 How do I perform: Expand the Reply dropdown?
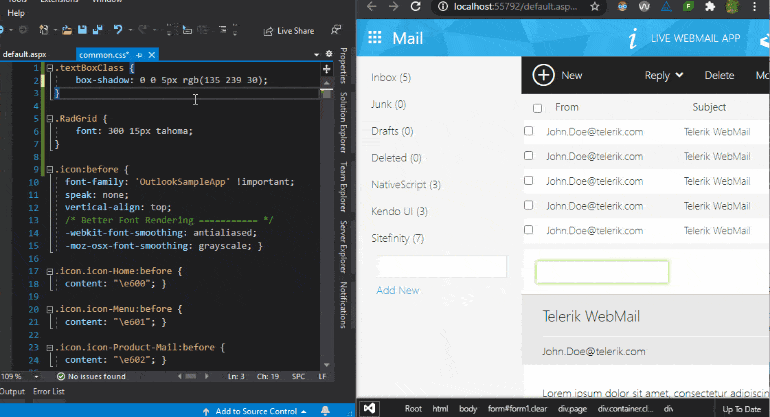[x=679, y=75]
